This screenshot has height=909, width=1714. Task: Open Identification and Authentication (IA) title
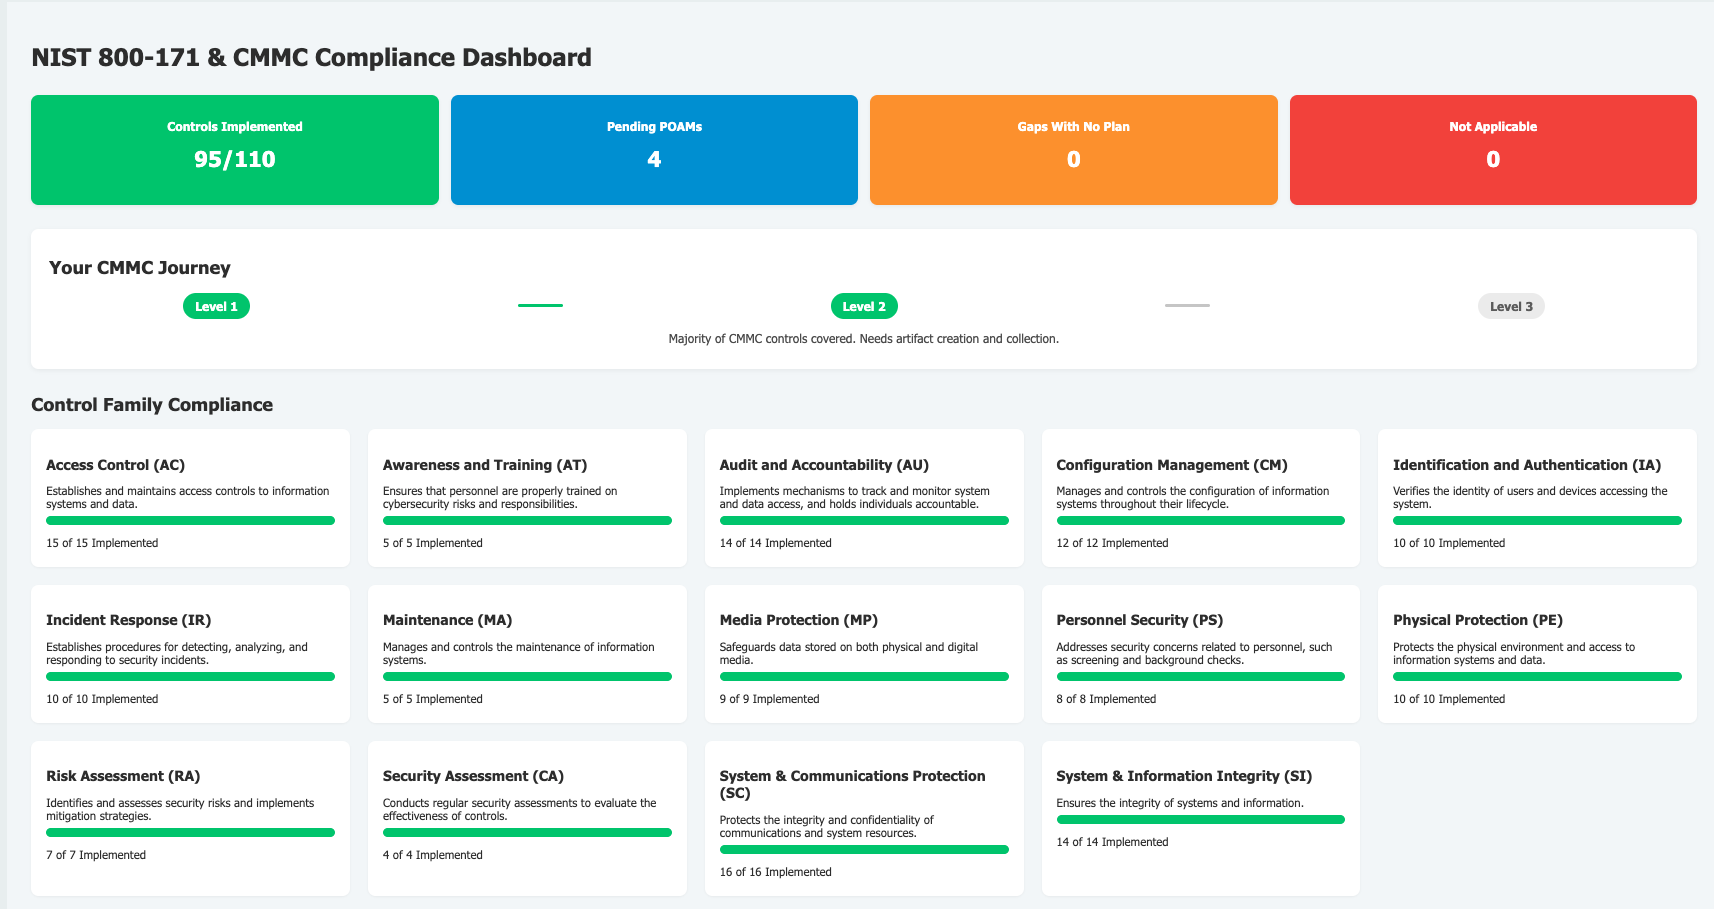(x=1527, y=465)
